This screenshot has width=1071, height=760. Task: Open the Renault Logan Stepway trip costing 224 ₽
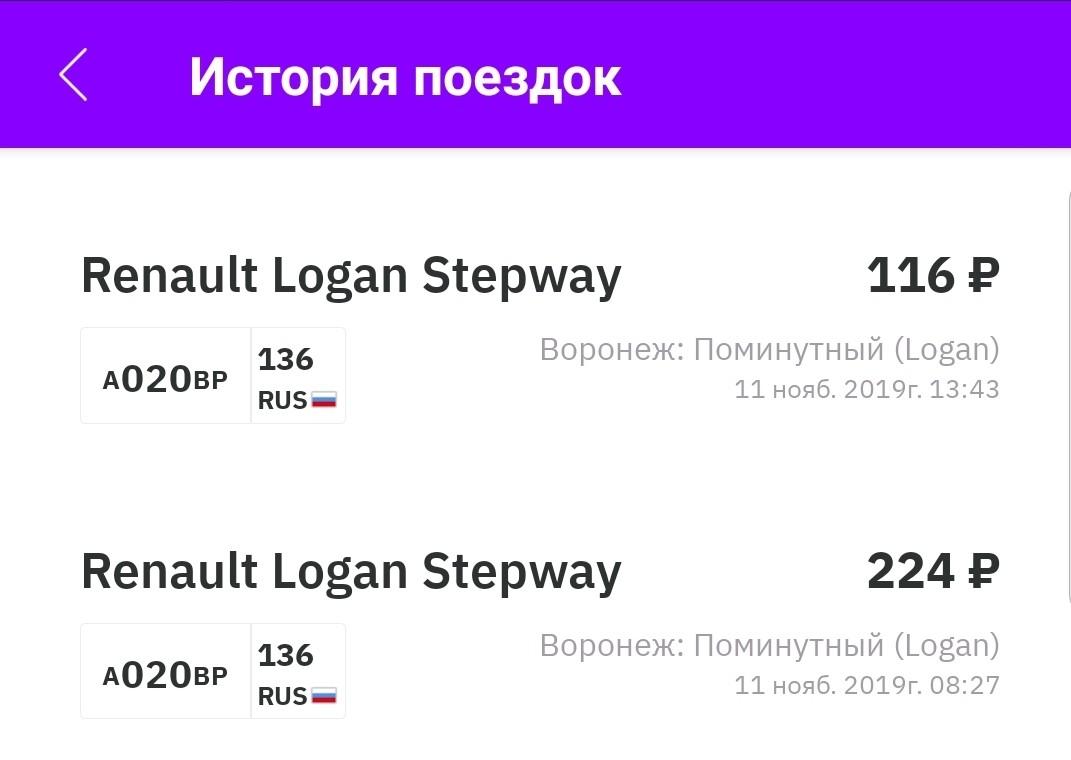coord(350,572)
